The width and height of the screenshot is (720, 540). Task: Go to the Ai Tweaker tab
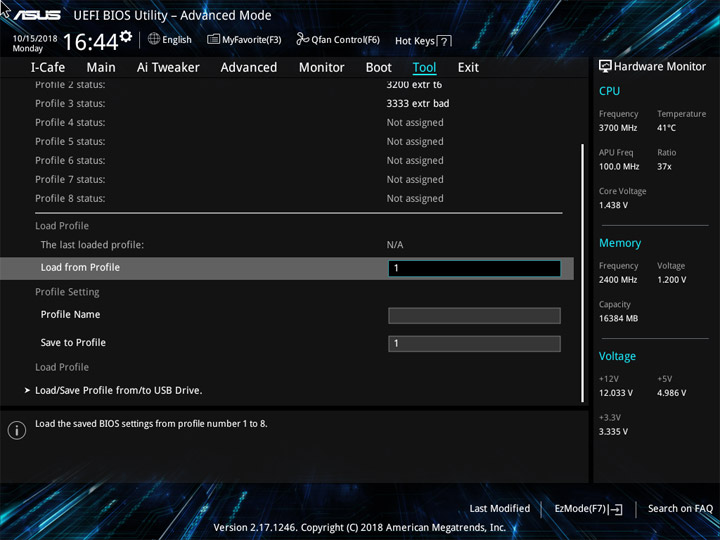(x=168, y=68)
